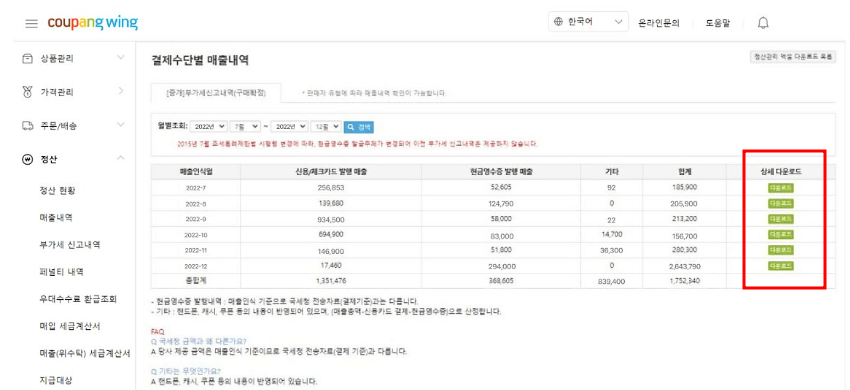This screenshot has width=850, height=390.
Task: Open the notification bell
Action: (763, 23)
